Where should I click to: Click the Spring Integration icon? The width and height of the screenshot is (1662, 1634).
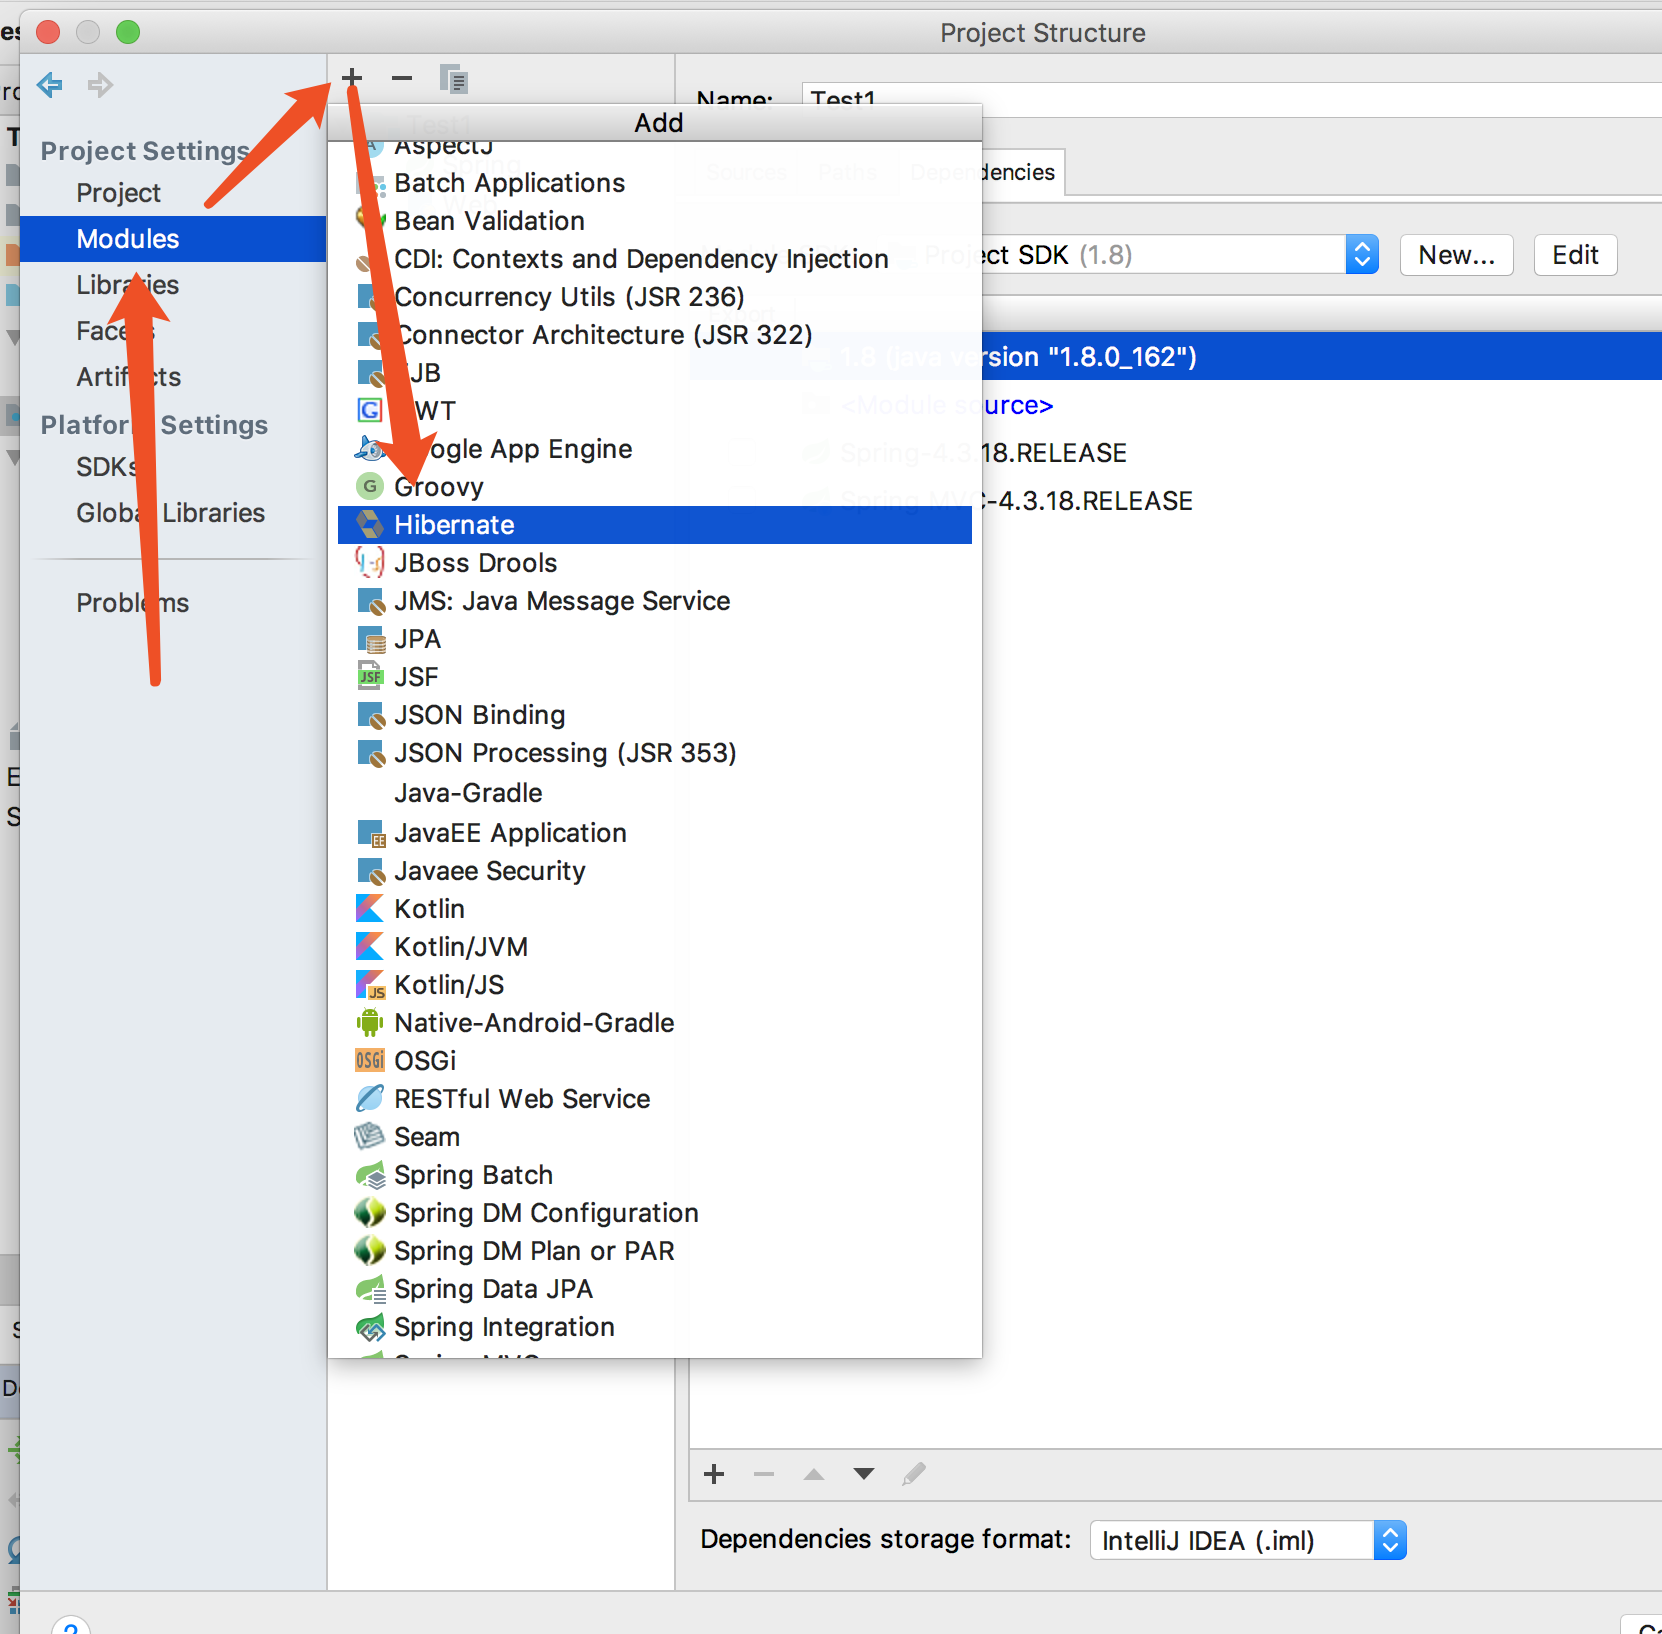[371, 1327]
